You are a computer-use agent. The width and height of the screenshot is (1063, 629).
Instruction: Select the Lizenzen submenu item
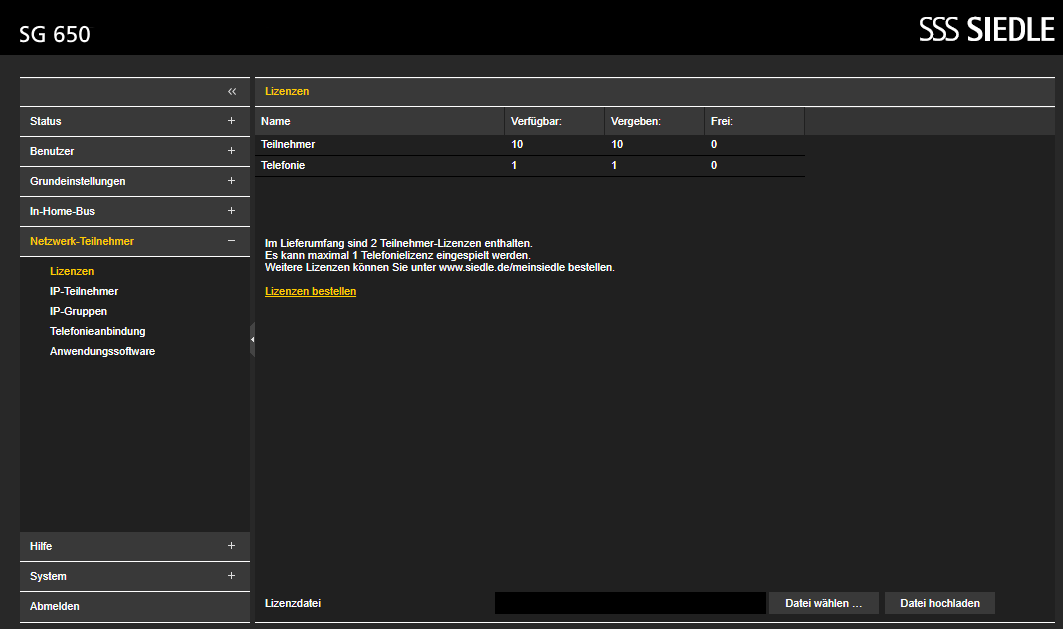point(72,271)
